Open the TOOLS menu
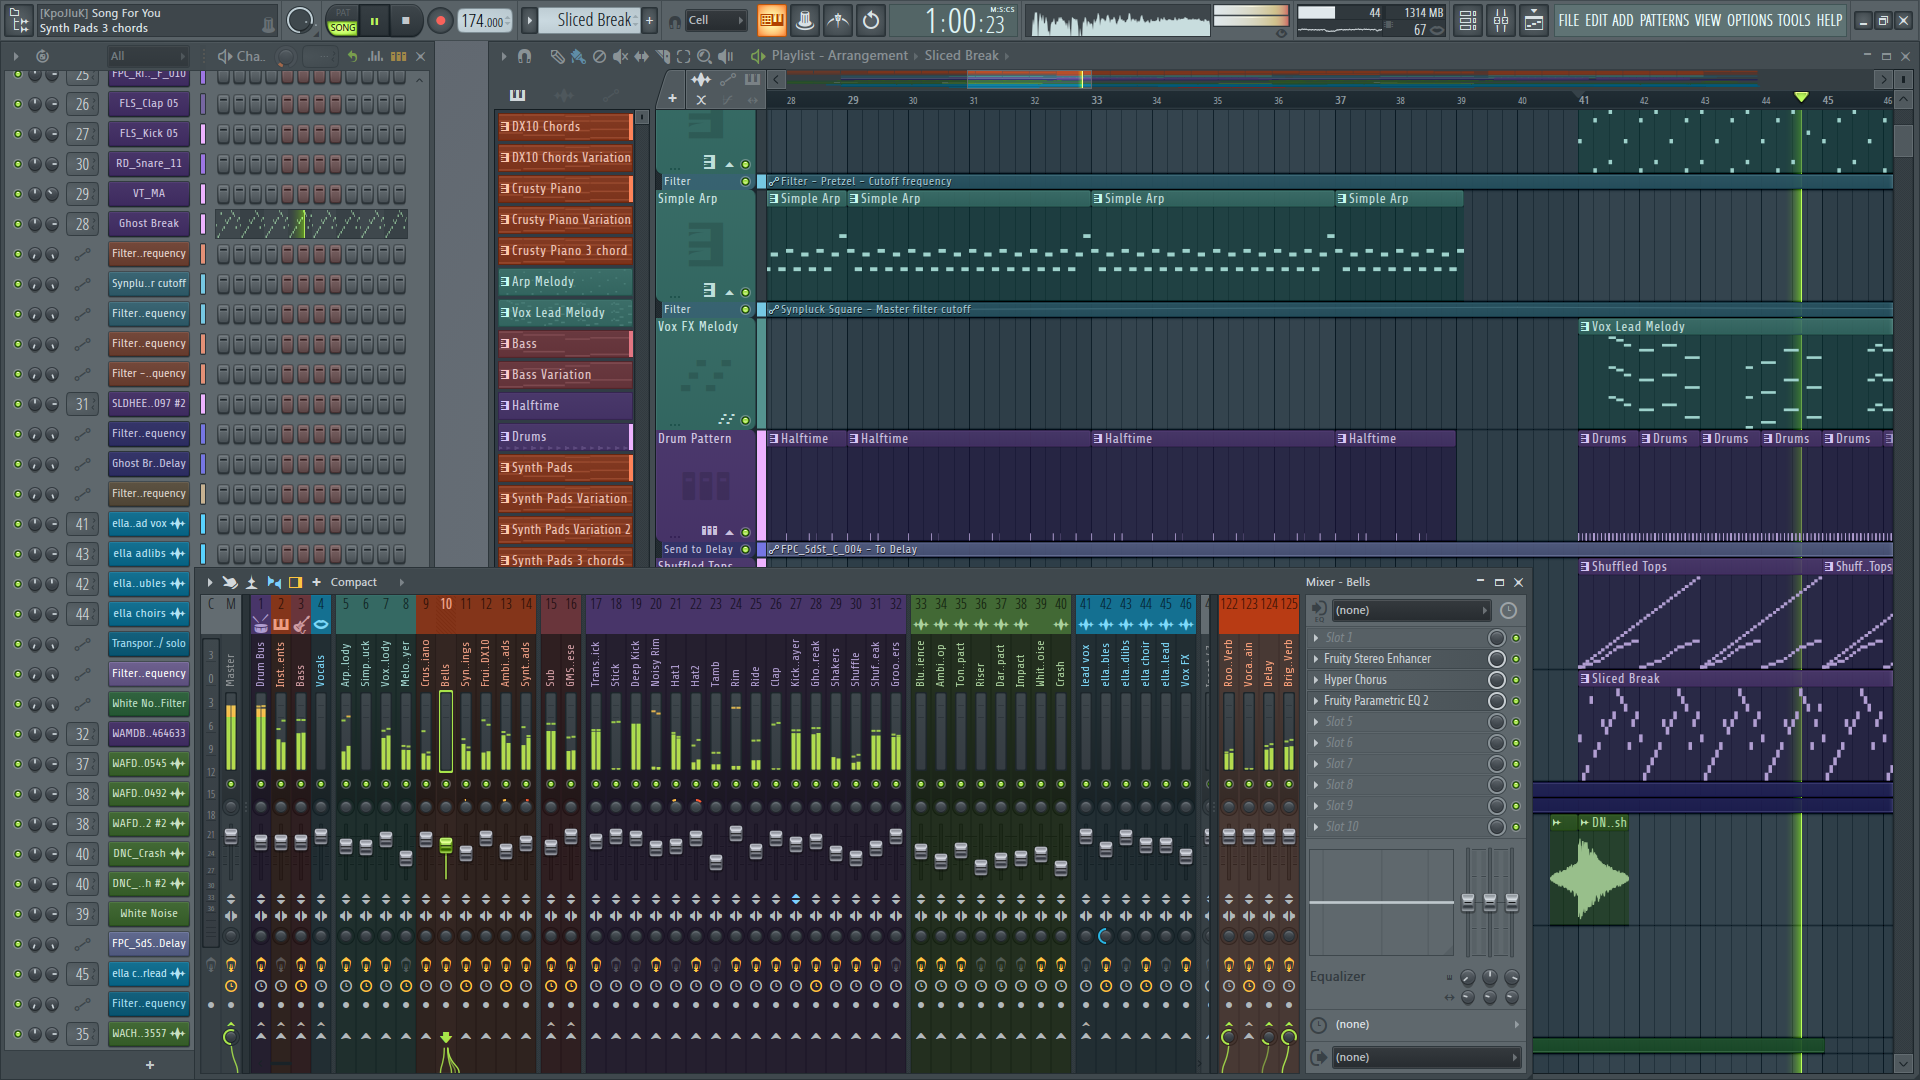This screenshot has width=1920, height=1080. coord(1794,20)
